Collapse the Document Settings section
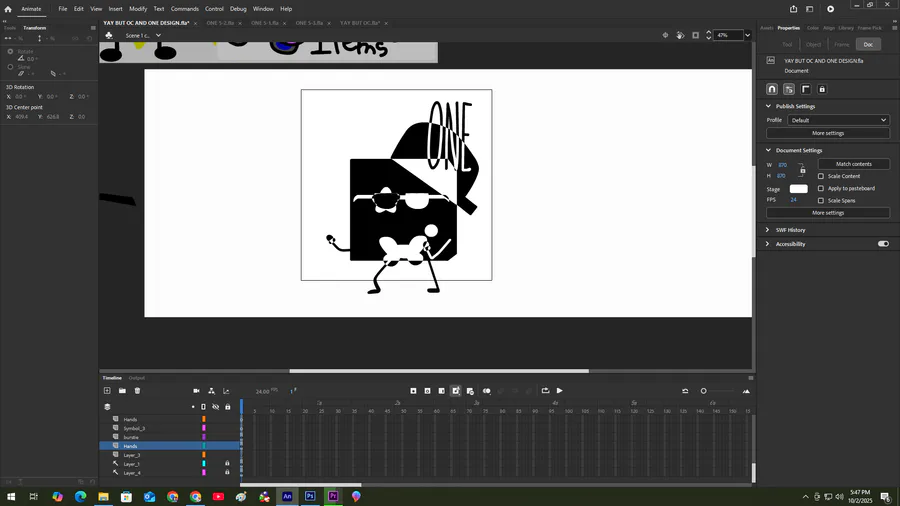Viewport: 900px width, 506px height. (769, 150)
